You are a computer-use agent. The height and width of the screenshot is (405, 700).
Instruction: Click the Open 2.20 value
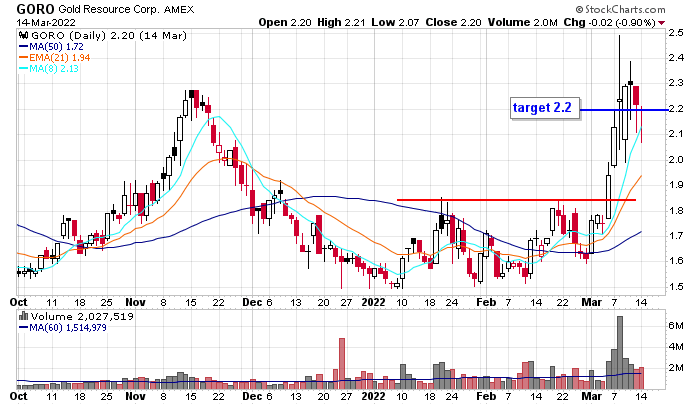click(285, 22)
